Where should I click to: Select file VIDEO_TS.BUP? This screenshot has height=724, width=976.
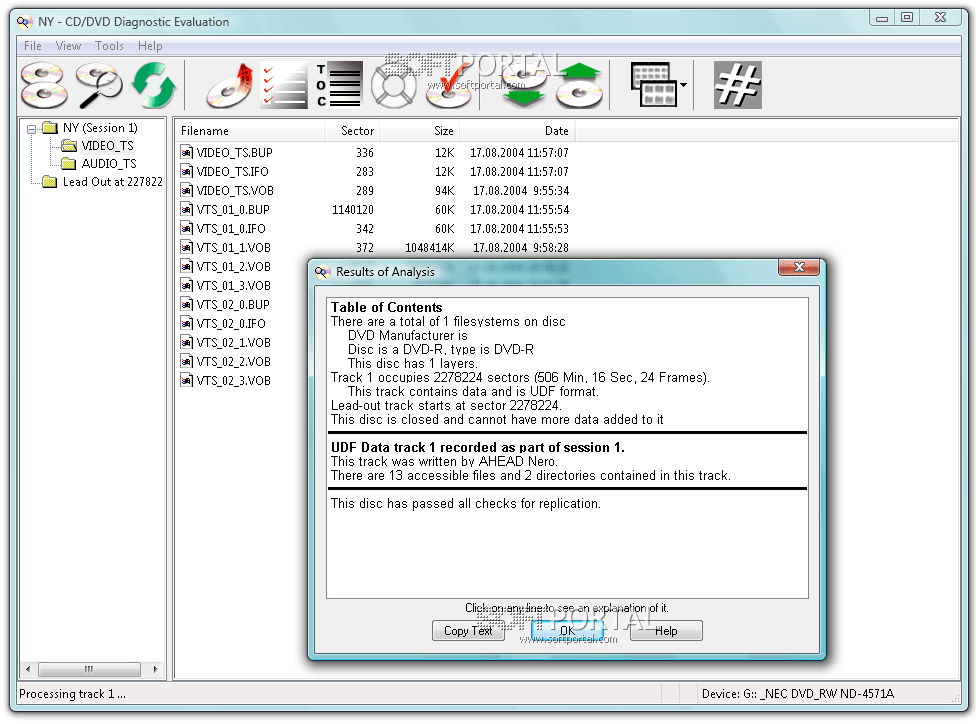(x=235, y=153)
